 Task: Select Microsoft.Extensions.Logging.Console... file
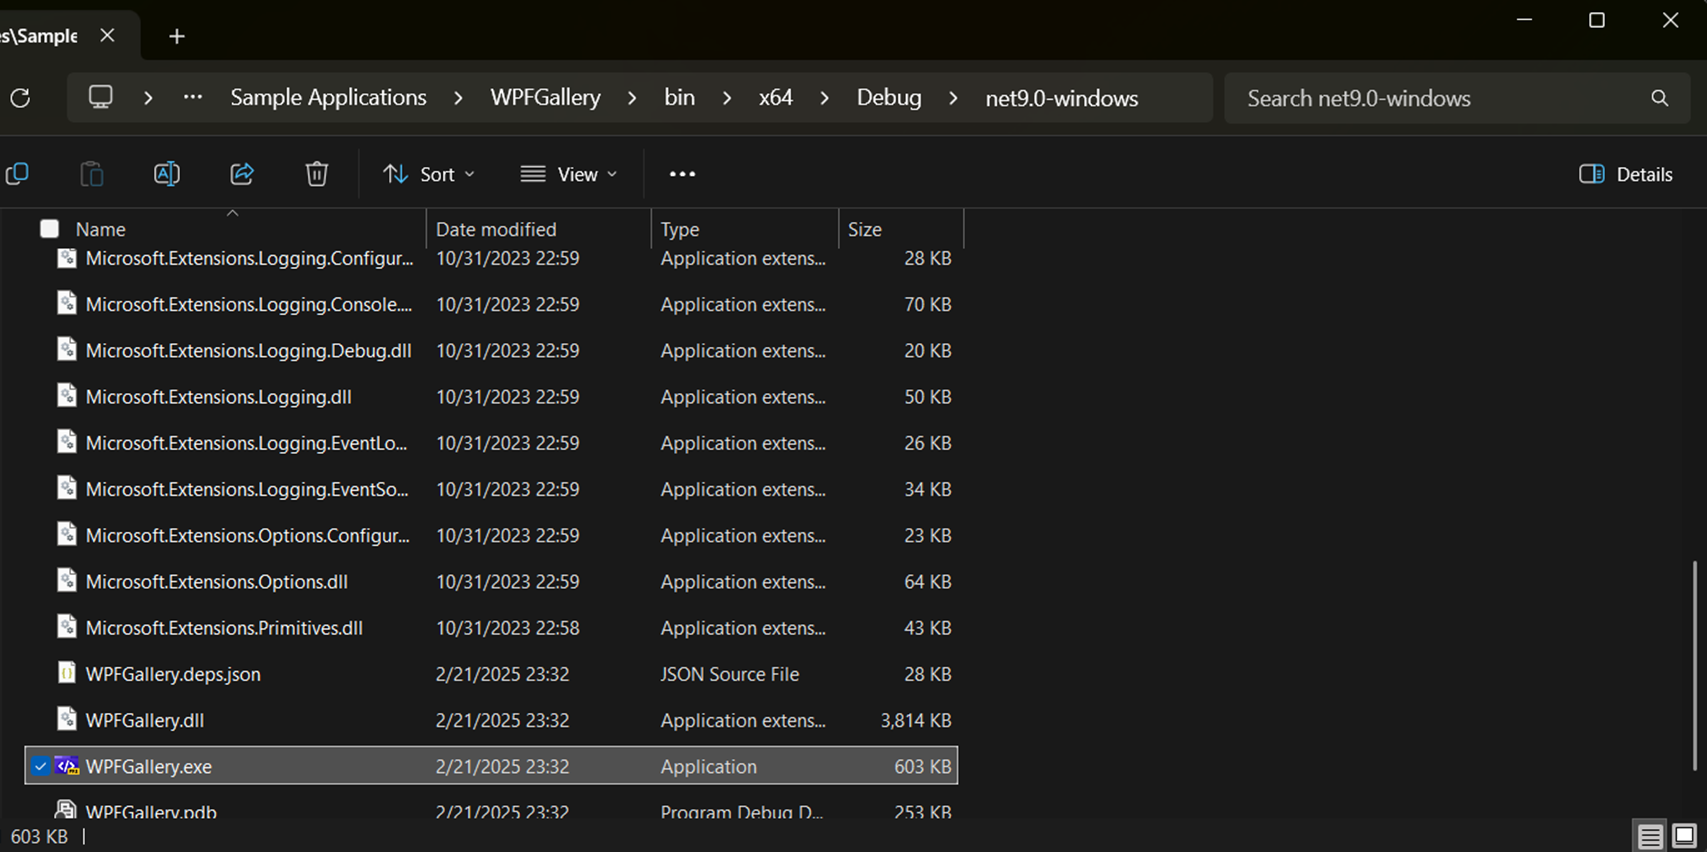[249, 304]
